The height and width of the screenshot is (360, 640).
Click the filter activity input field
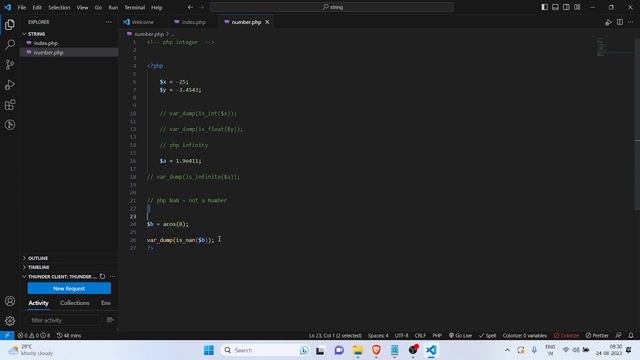point(63,320)
